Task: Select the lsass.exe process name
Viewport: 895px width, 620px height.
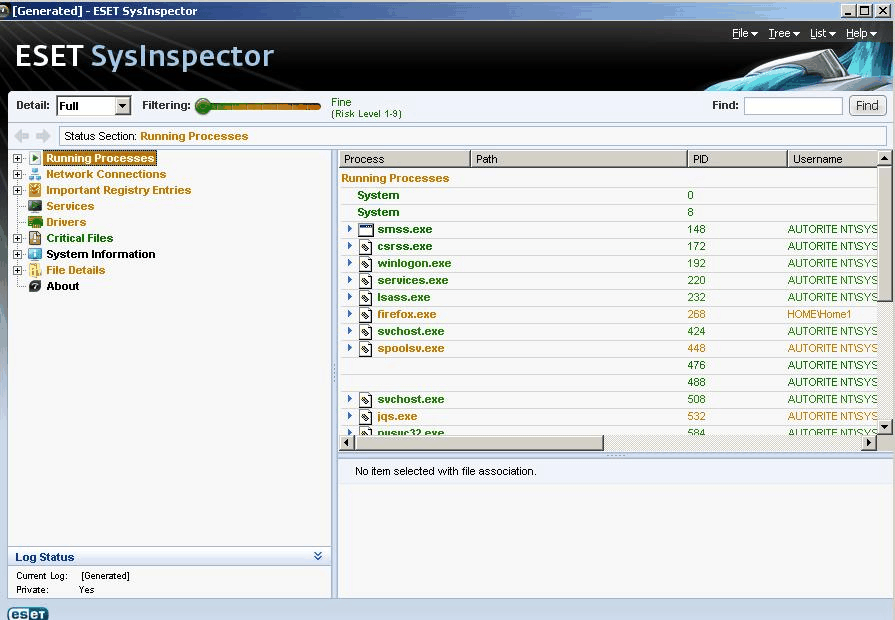Action: (404, 297)
